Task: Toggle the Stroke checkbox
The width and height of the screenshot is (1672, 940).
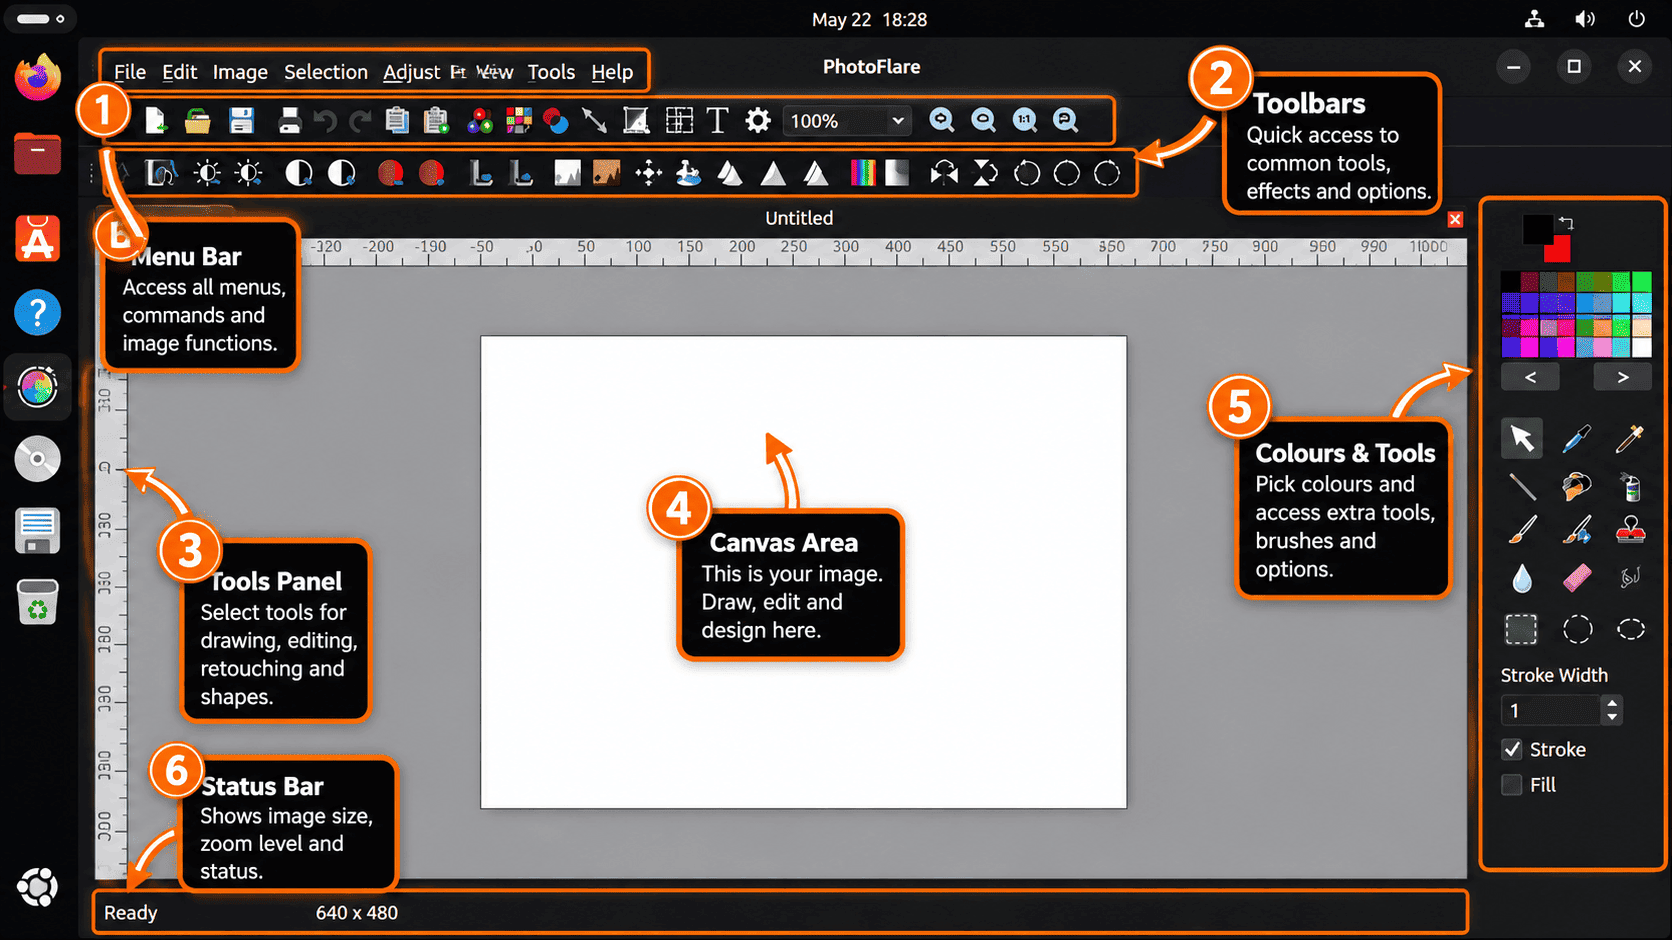Action: pyautogui.click(x=1512, y=749)
